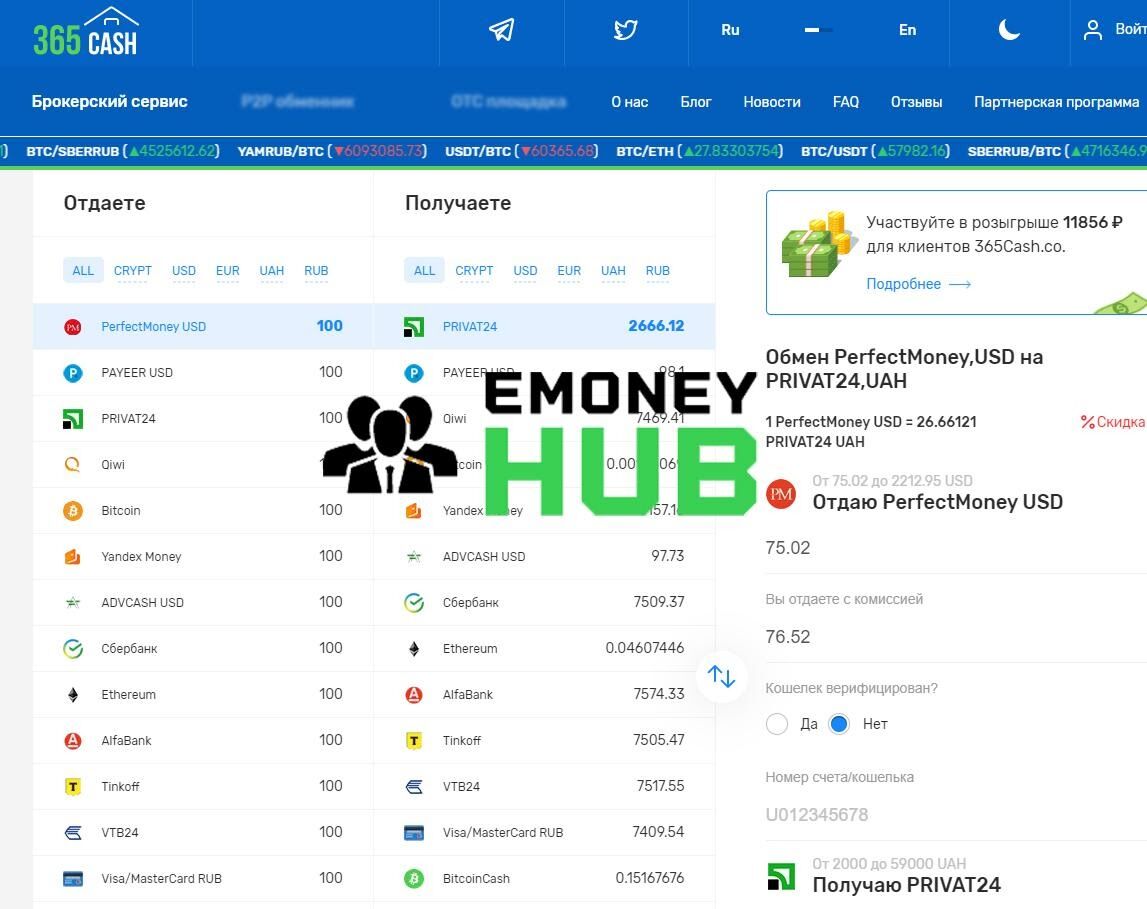Viewport: 1147px width, 909px height.
Task: Select the BTC/ETH ticker pair
Action: pos(699,151)
